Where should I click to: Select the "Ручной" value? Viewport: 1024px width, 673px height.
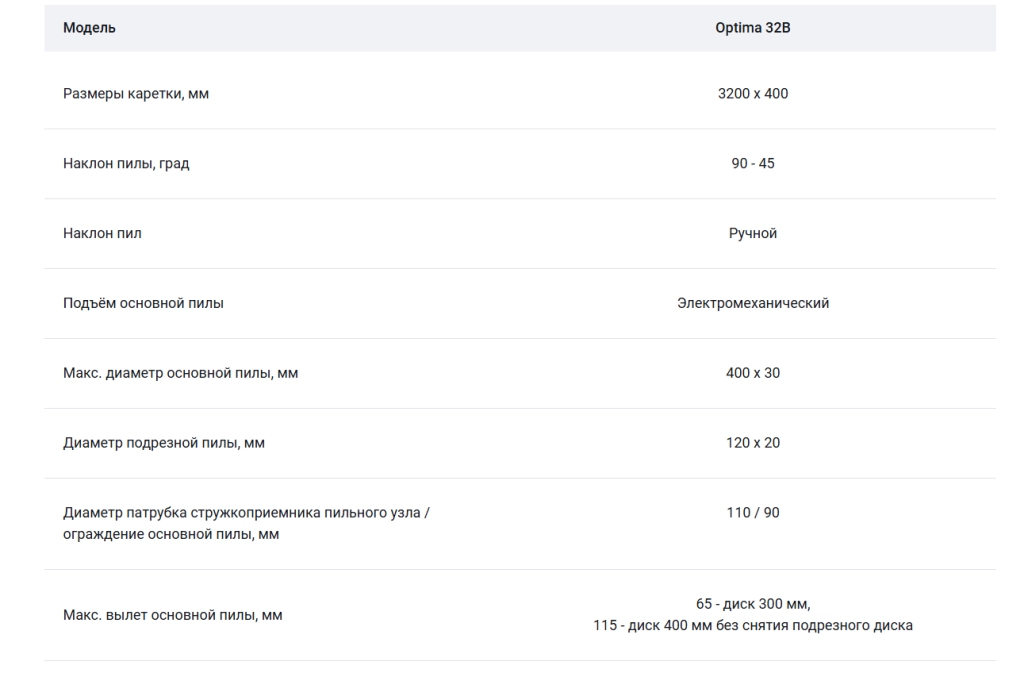[752, 234]
